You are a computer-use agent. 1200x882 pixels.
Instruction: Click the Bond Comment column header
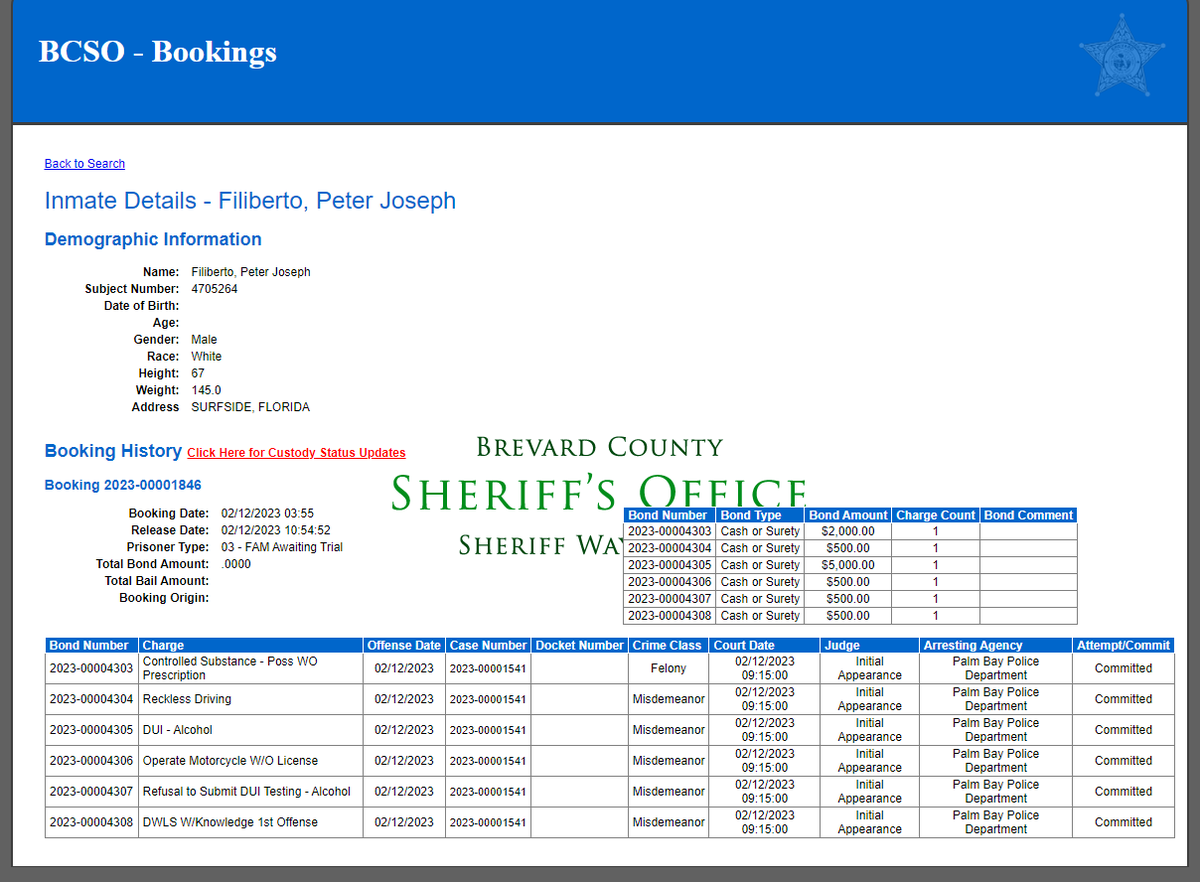(1029, 515)
